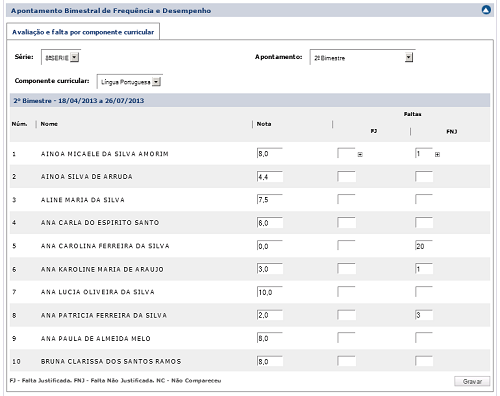Viewport: 500px width, 396px height.
Task: Click the FJ/FNJ/NC legend text
Action: pos(115,380)
